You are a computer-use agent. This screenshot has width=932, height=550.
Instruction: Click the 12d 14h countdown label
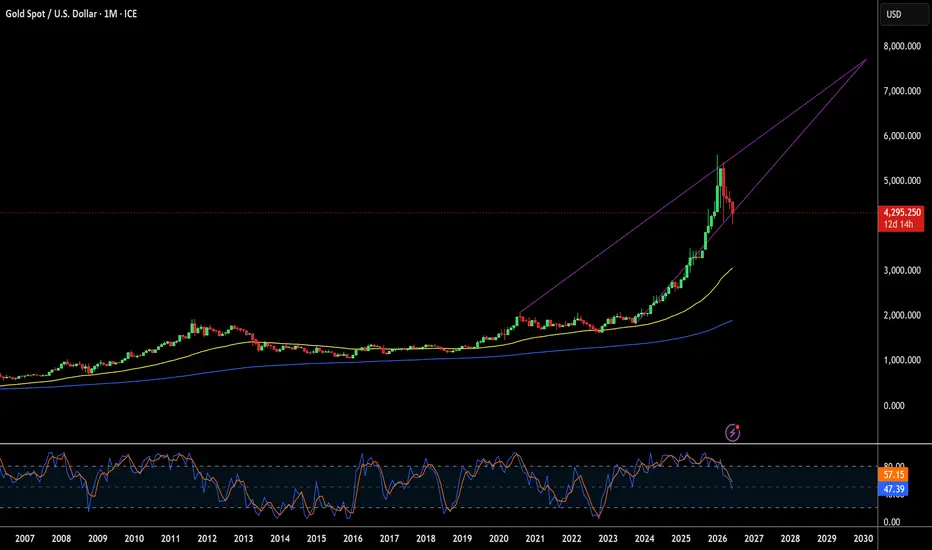pyautogui.click(x=898, y=224)
